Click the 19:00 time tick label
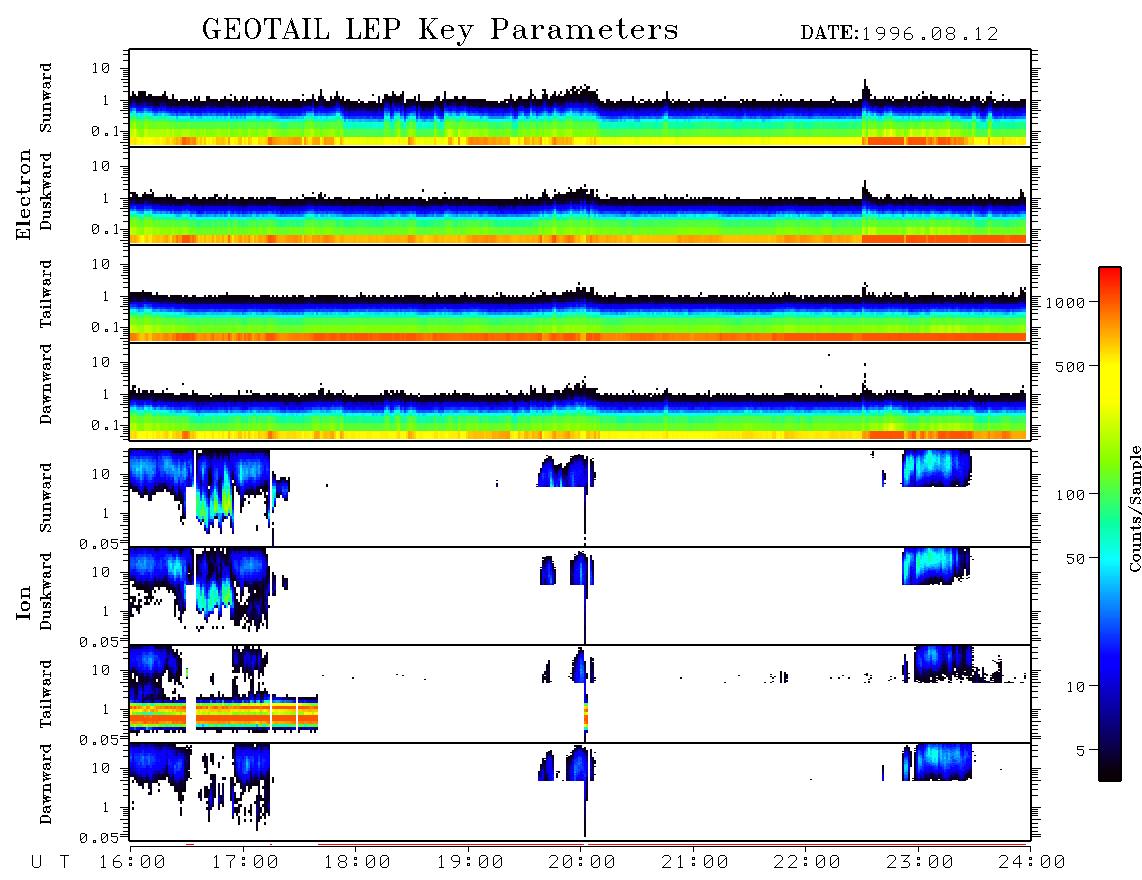This screenshot has height=880, width=1142. click(470, 863)
